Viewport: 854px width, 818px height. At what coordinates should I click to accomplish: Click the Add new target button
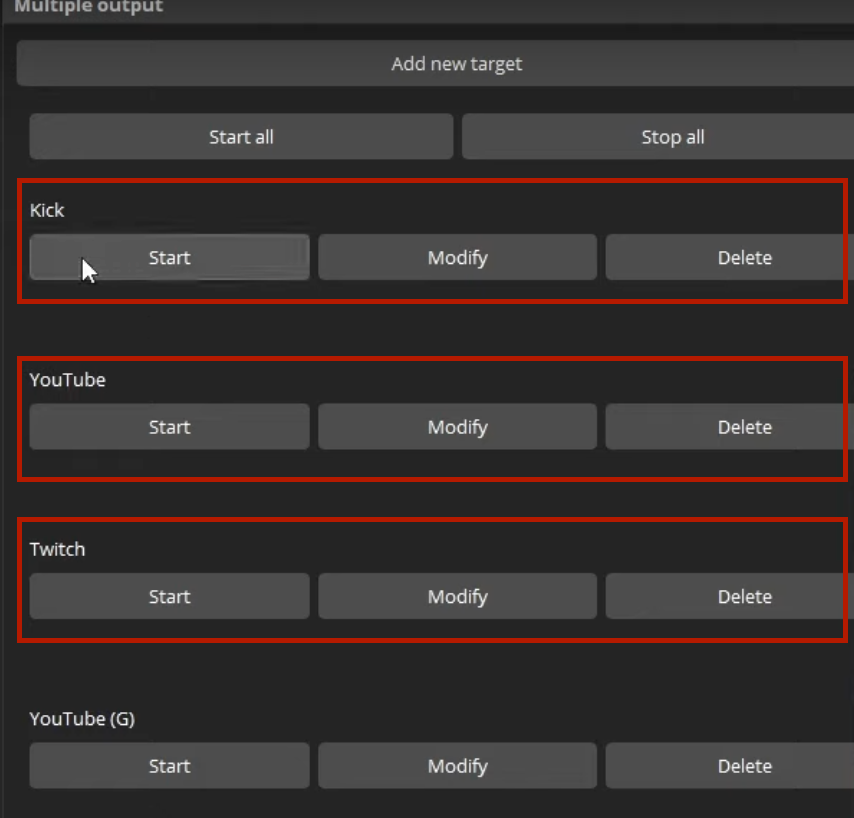click(x=456, y=64)
